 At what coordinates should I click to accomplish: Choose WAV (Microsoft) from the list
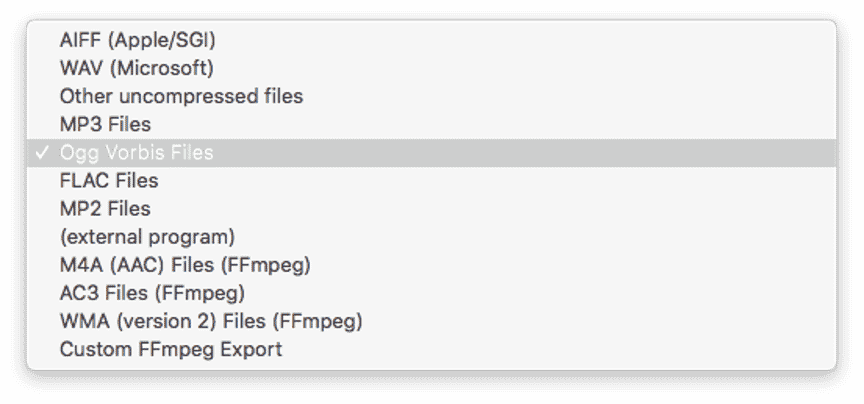pos(136,69)
